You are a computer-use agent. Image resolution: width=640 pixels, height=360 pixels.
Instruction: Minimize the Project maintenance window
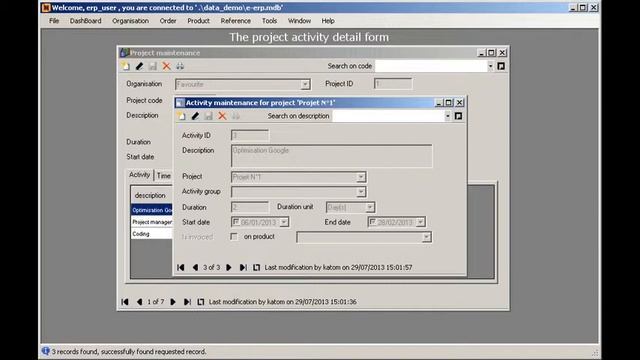[481, 53]
